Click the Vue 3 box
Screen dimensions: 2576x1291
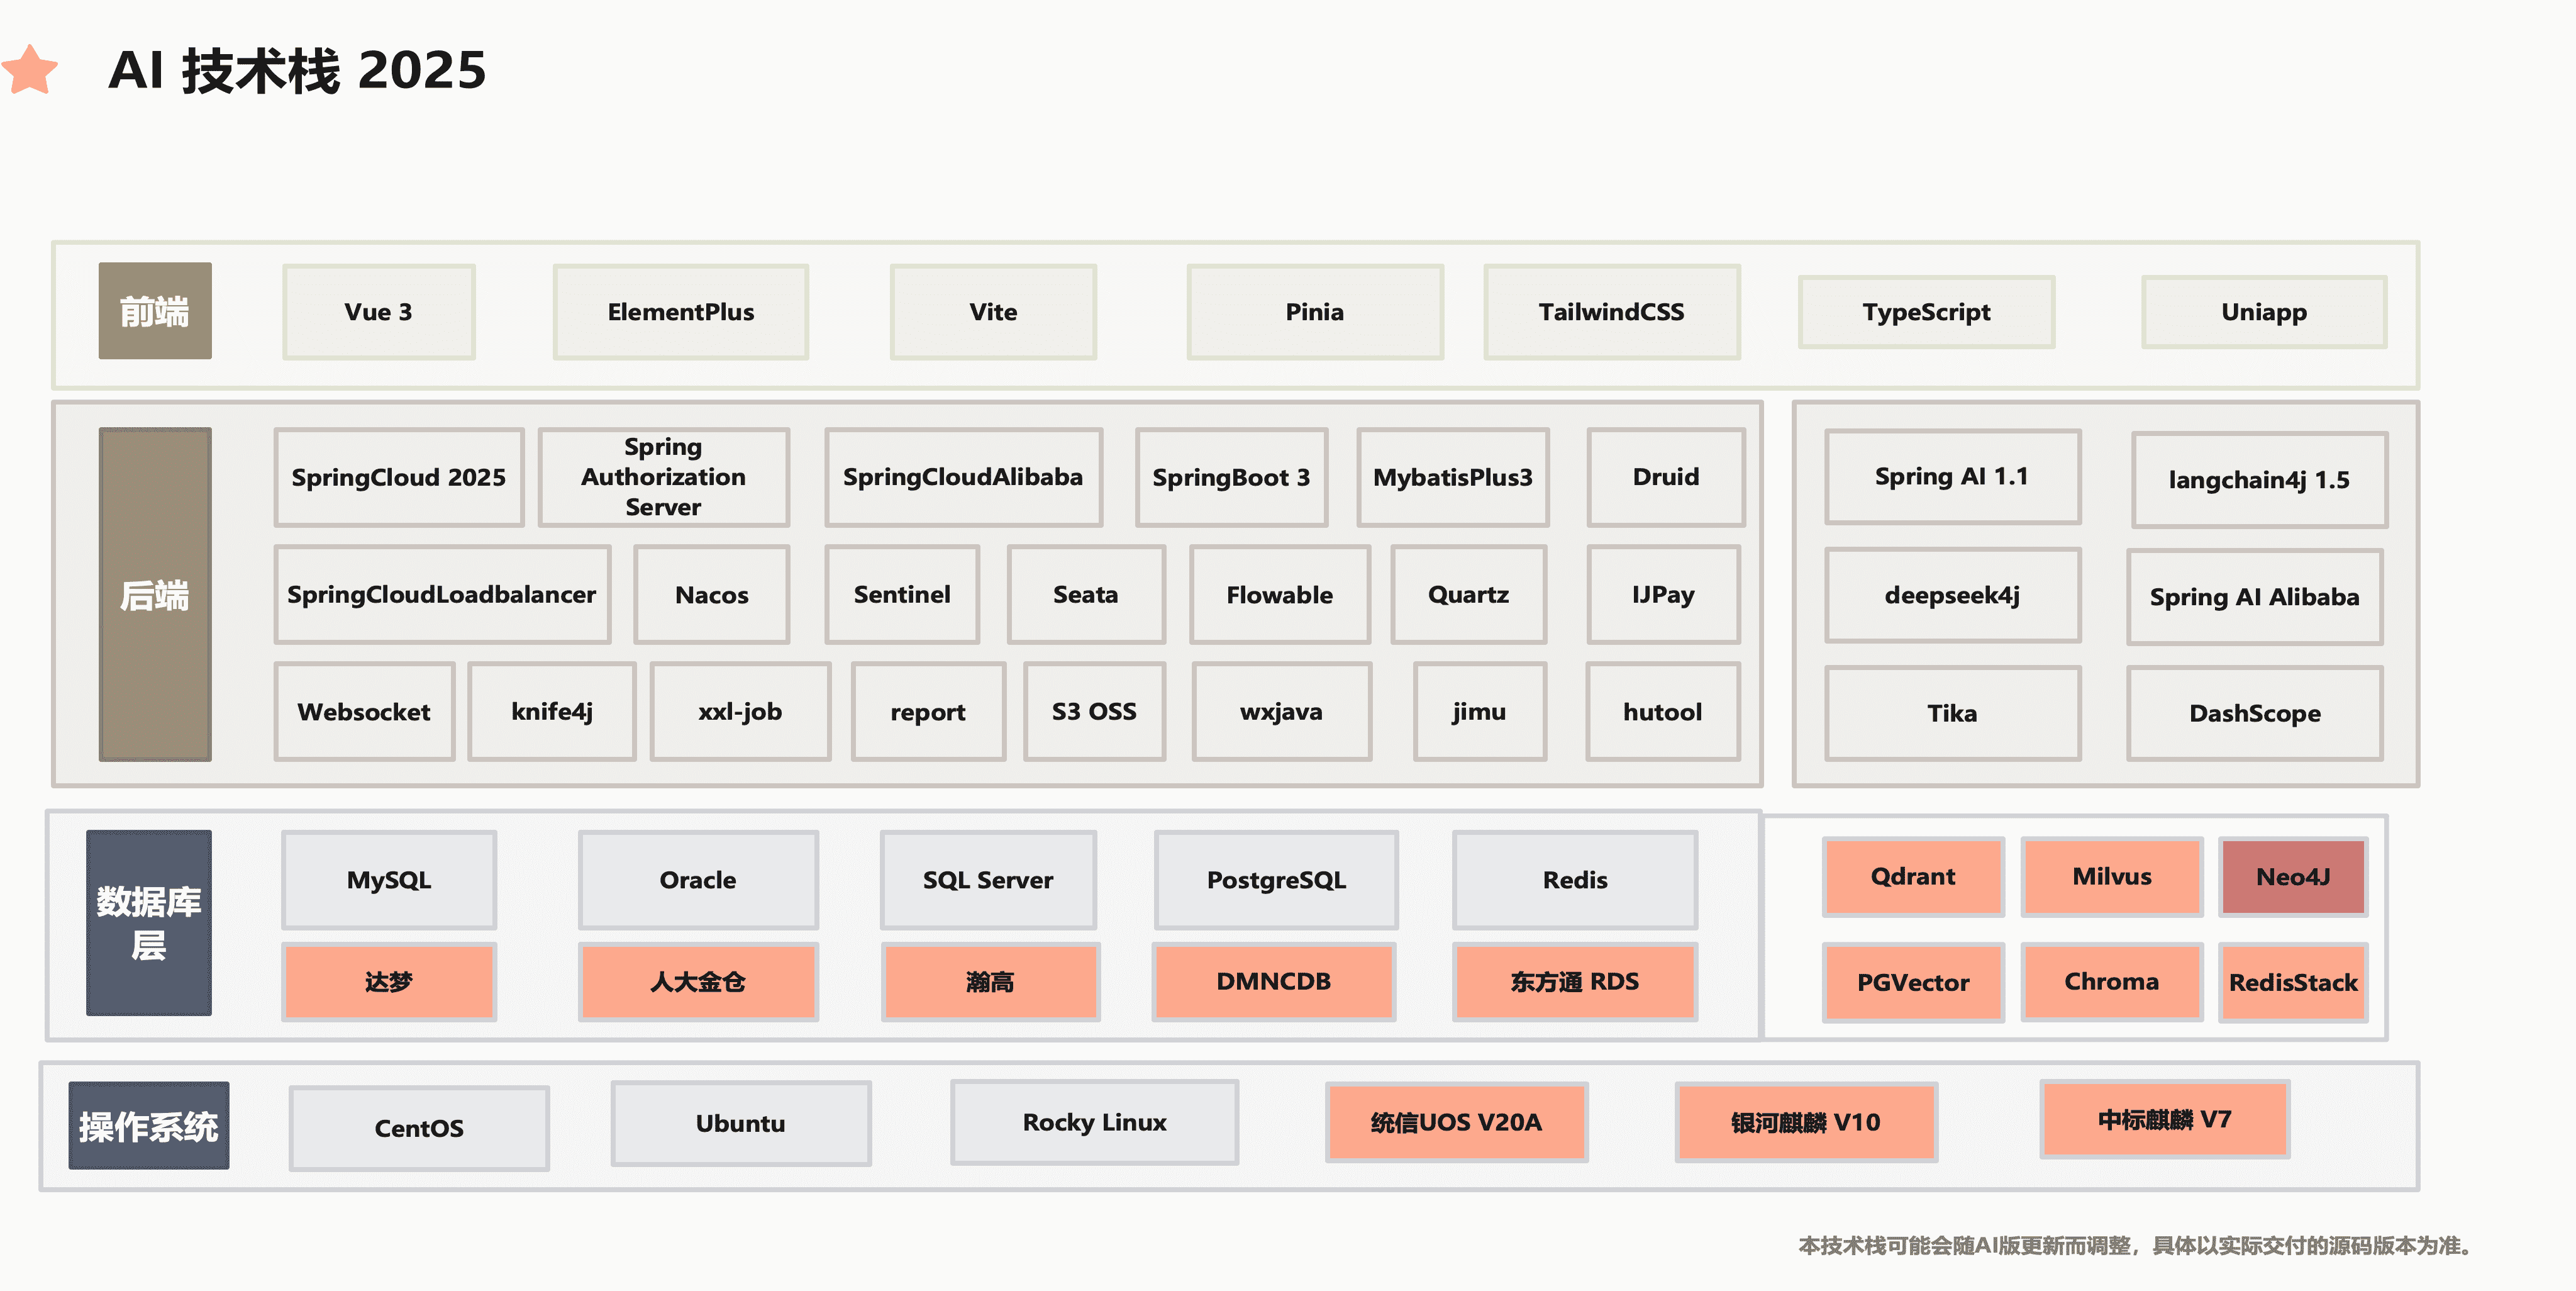pyautogui.click(x=378, y=312)
